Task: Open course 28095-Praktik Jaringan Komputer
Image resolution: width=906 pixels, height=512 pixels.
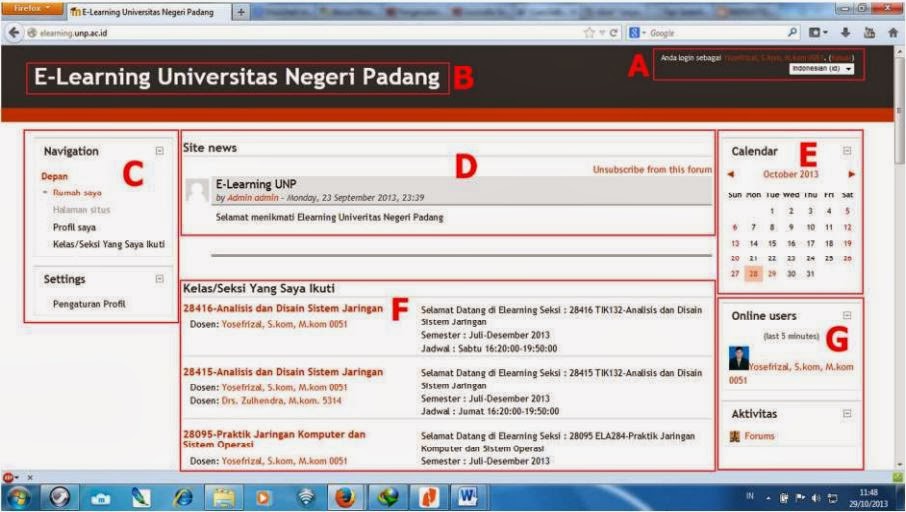Action: point(274,439)
